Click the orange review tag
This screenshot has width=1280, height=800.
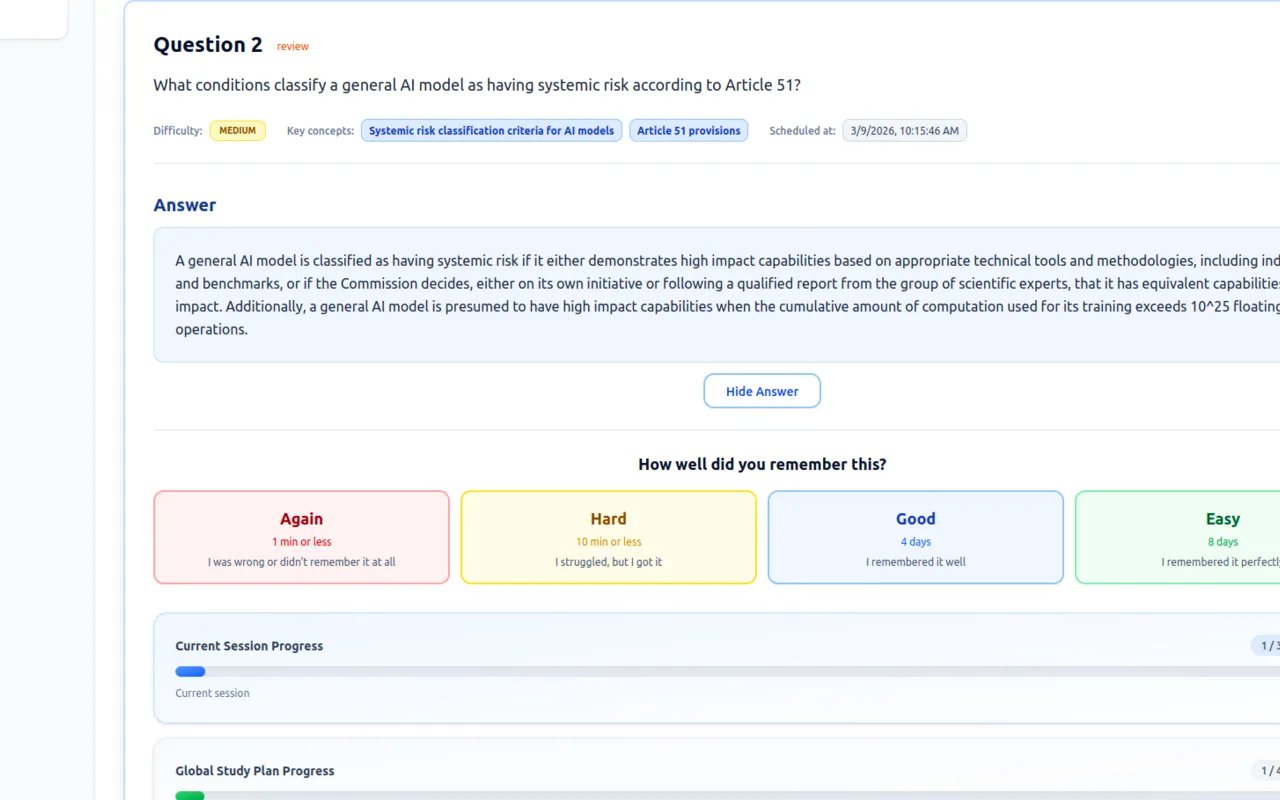(x=293, y=46)
